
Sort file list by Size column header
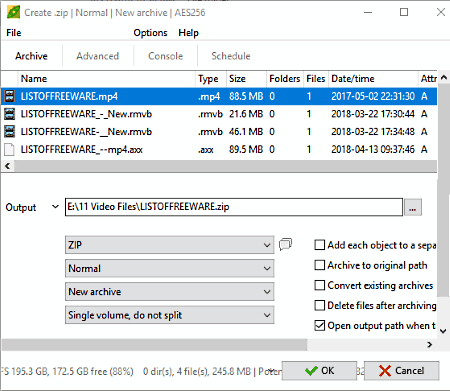click(x=246, y=79)
